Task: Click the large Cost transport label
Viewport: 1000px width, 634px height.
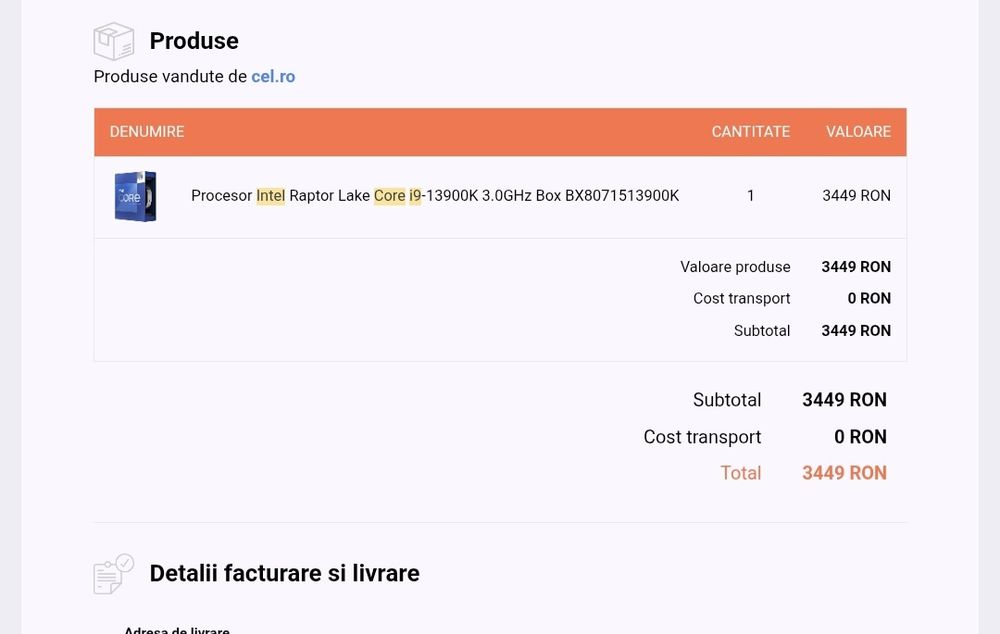Action: [x=702, y=437]
